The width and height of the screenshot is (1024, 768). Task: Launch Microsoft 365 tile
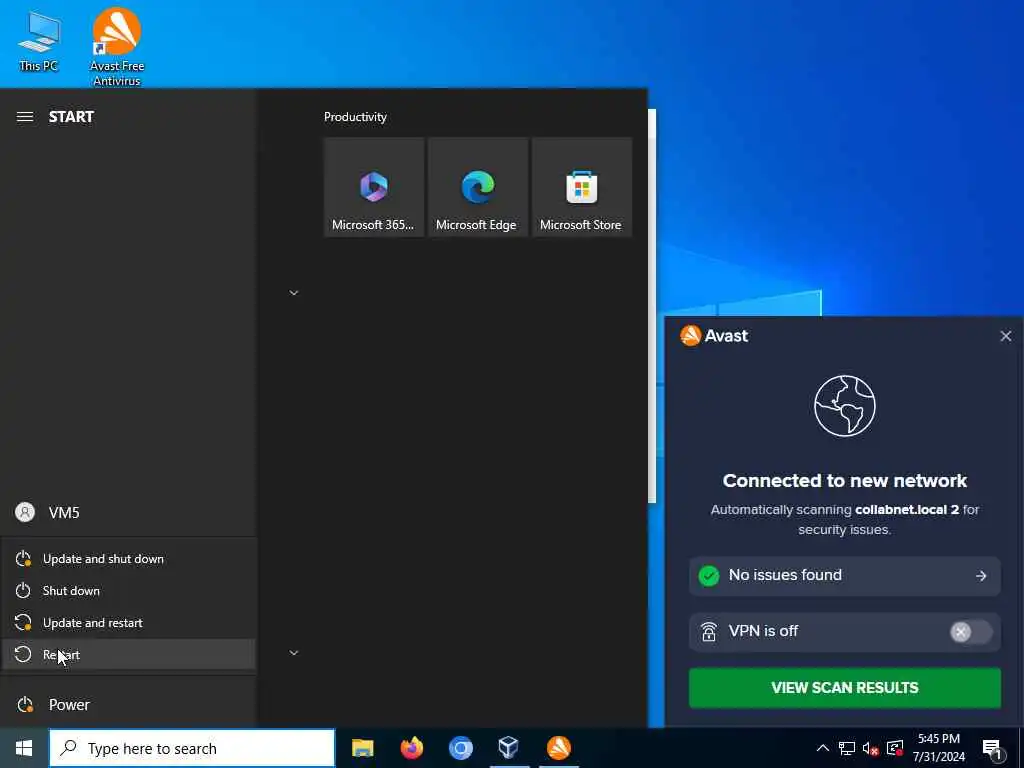(374, 187)
